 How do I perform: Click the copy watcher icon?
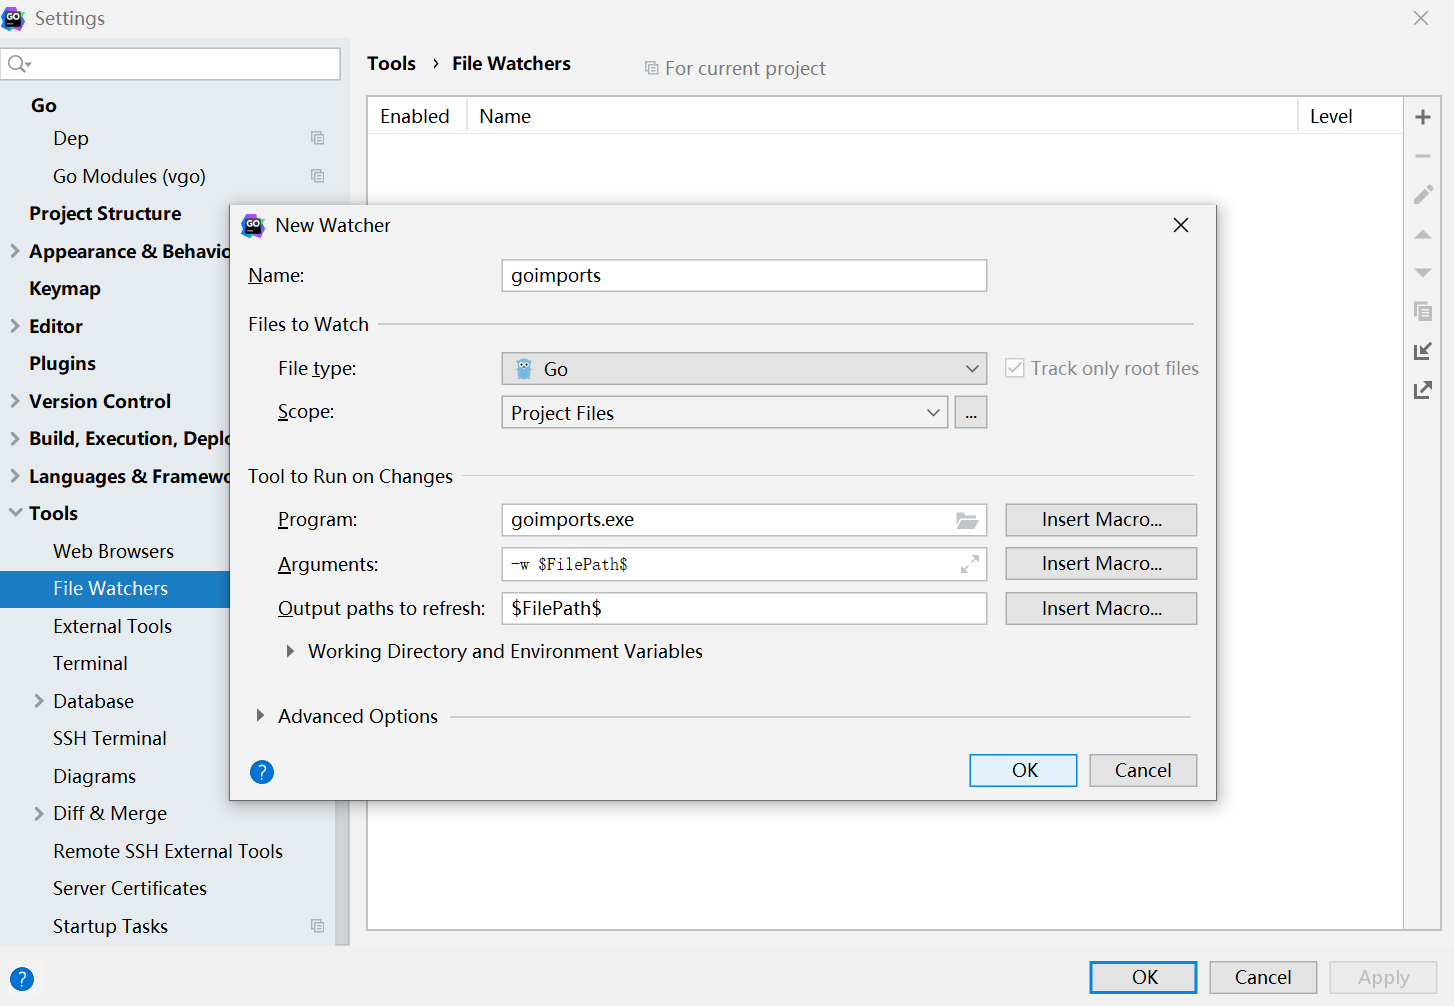(1423, 311)
